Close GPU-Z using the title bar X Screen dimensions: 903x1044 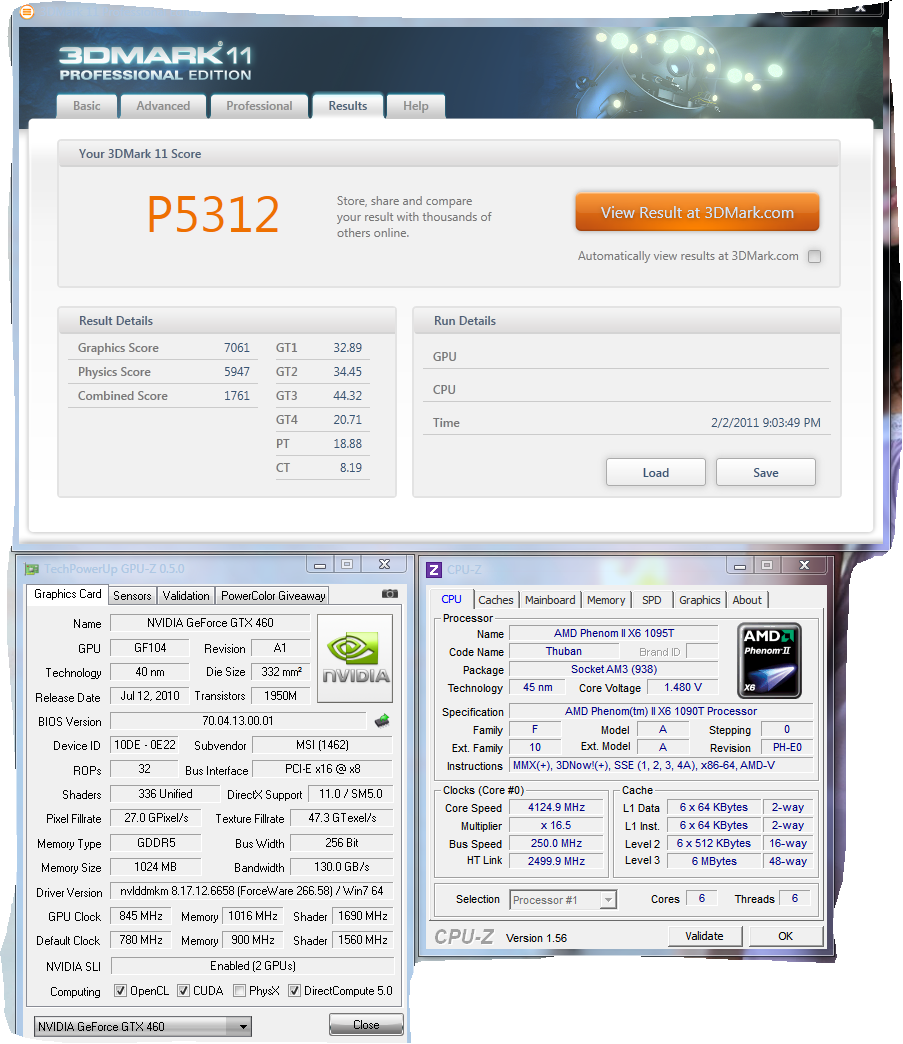coord(384,565)
